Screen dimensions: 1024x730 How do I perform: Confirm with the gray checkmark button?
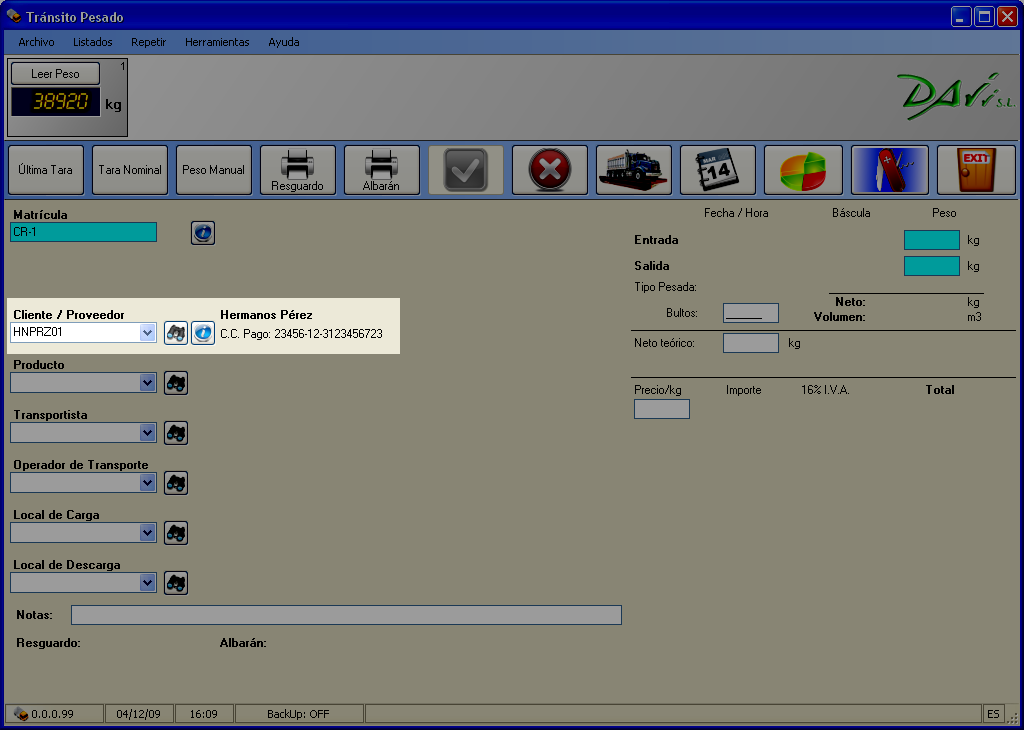[466, 170]
